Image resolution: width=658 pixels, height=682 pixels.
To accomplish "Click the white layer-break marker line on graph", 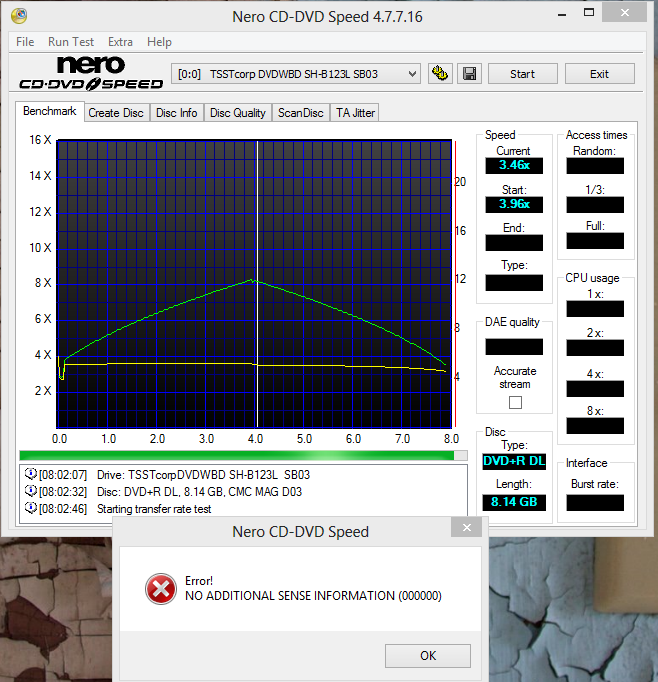I will (257, 284).
